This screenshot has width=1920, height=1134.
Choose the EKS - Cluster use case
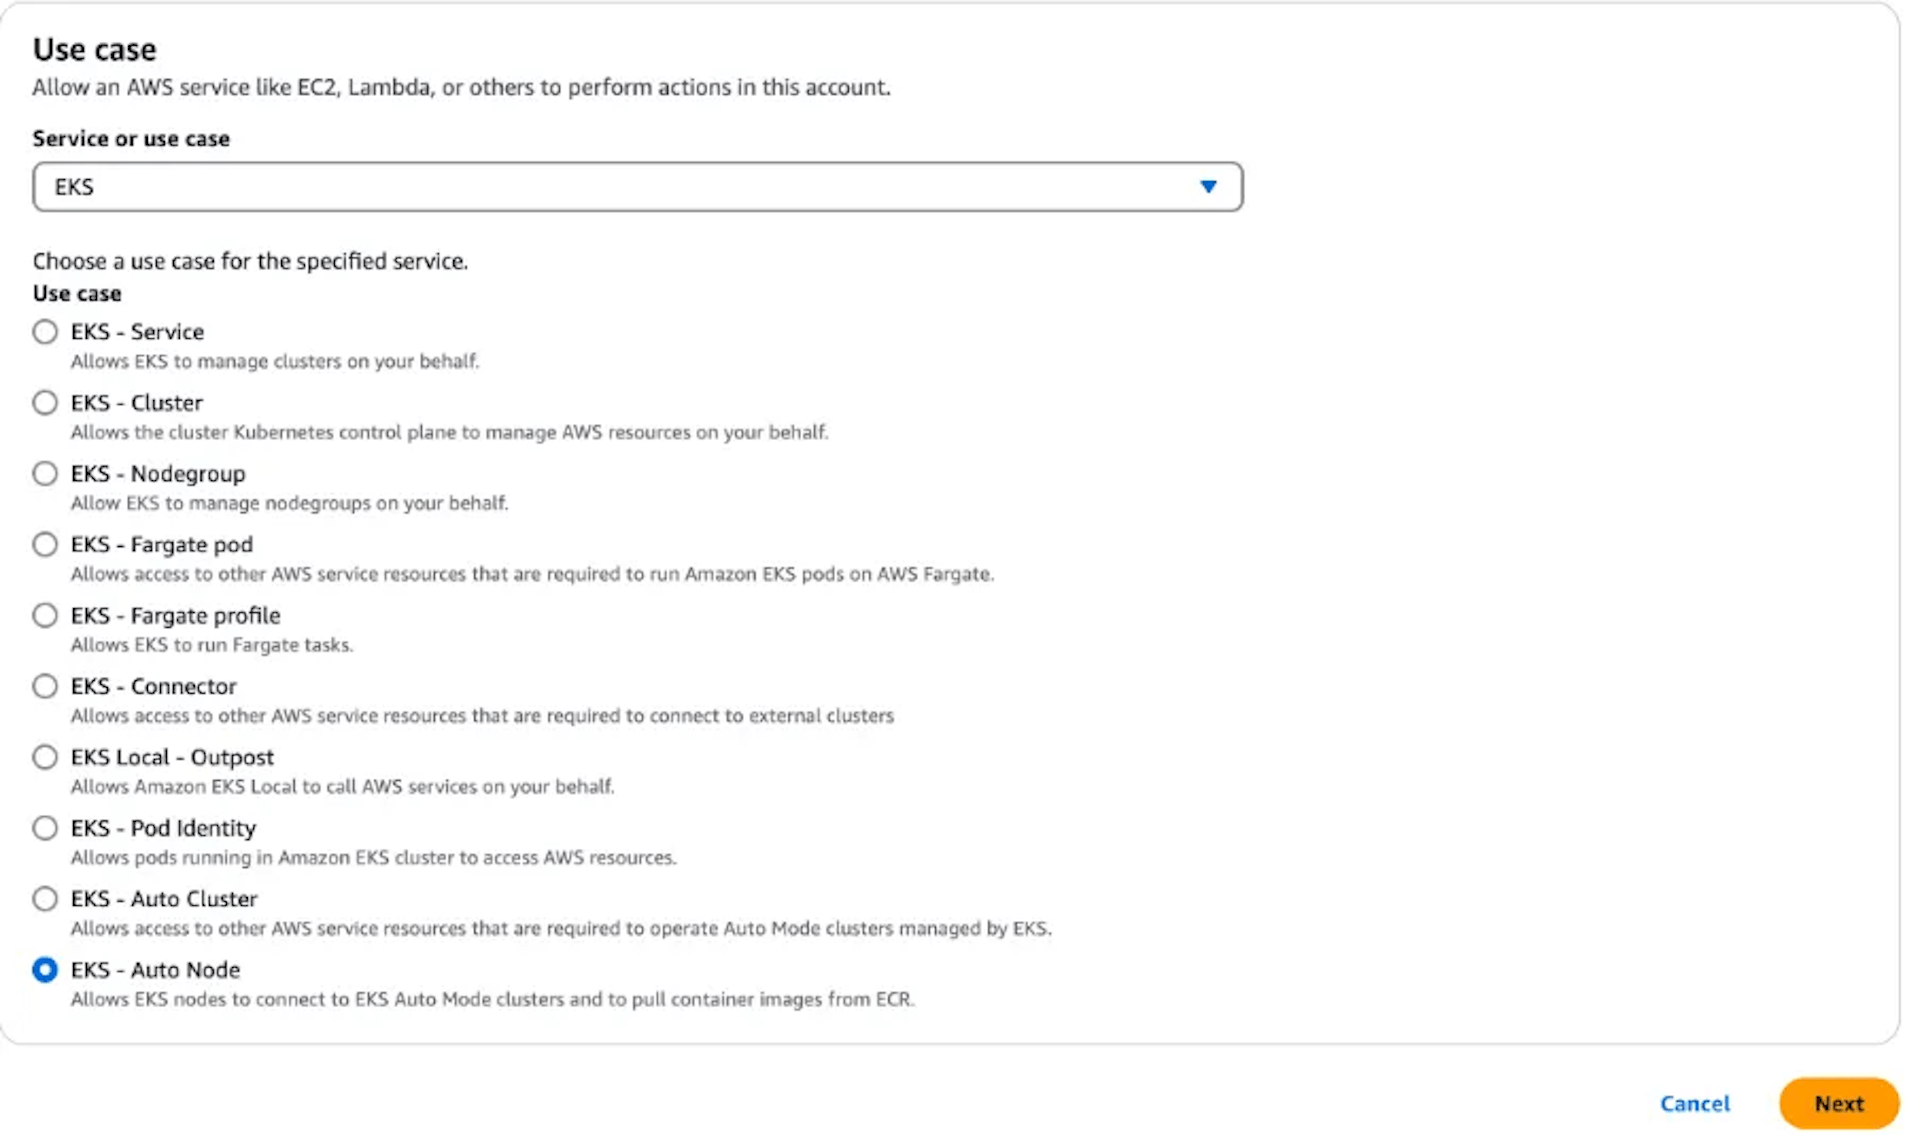(45, 403)
